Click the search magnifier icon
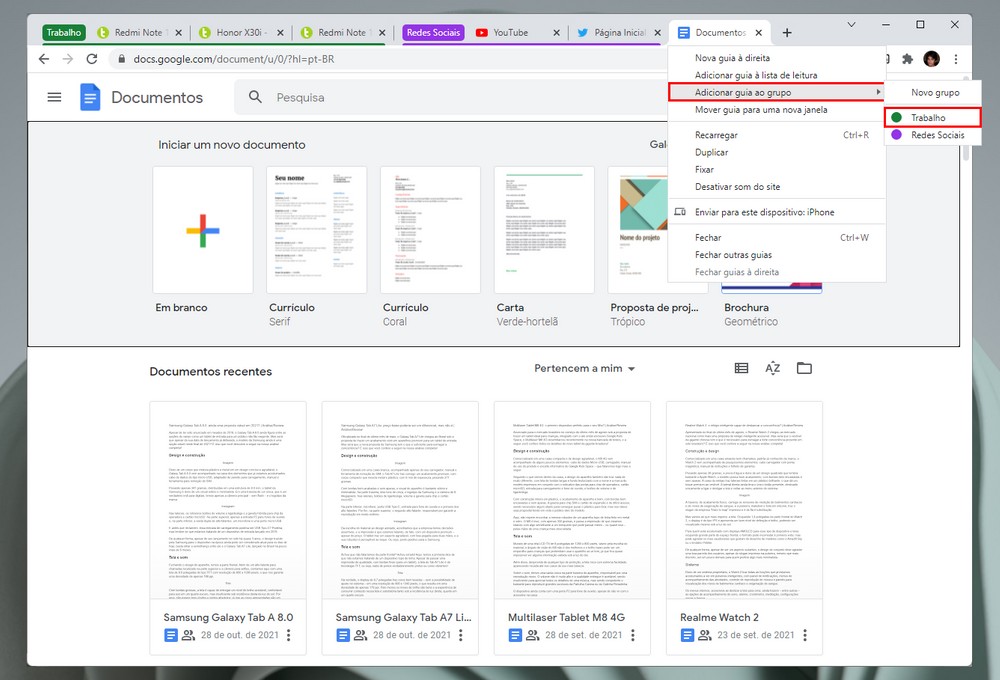1000x680 pixels. [255, 97]
